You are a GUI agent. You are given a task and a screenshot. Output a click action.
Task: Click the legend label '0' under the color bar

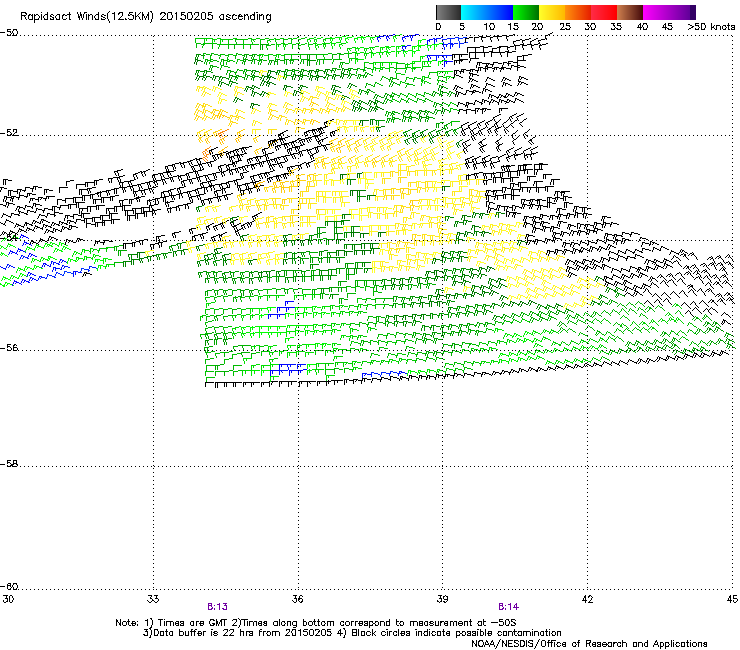click(x=438, y=27)
